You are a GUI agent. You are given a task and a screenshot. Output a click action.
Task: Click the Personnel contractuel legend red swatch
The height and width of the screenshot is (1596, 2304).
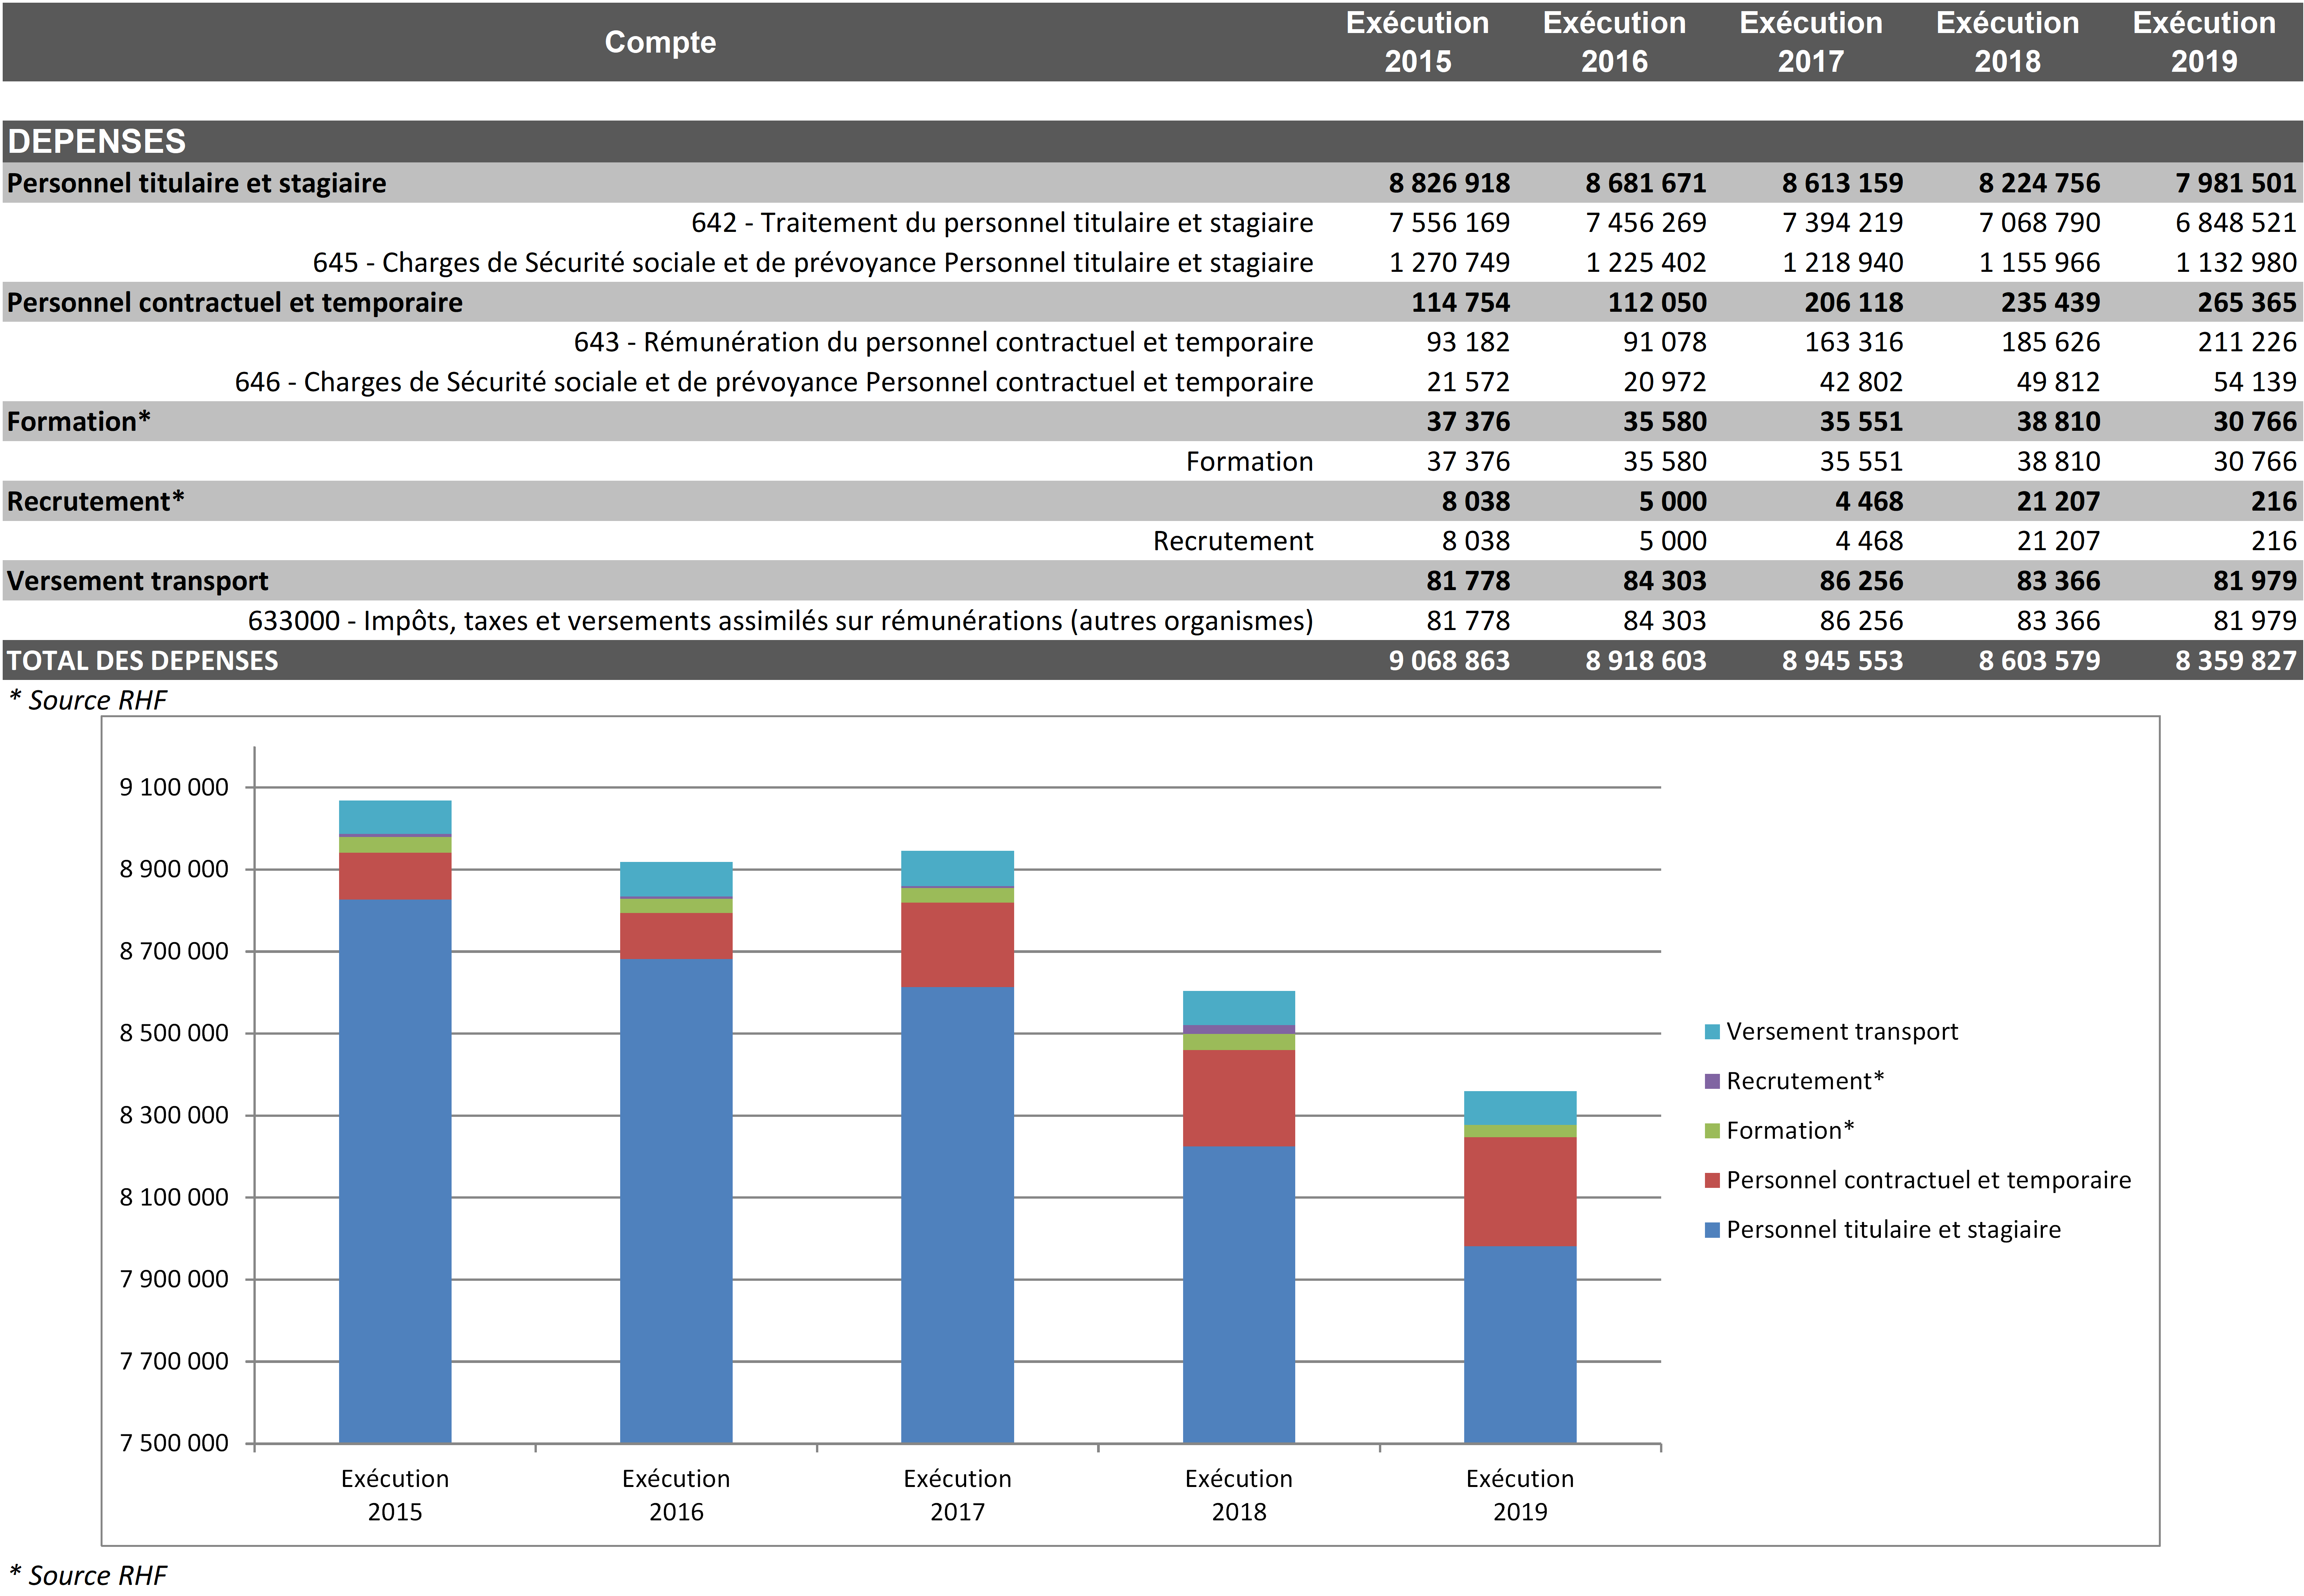click(x=1712, y=1180)
